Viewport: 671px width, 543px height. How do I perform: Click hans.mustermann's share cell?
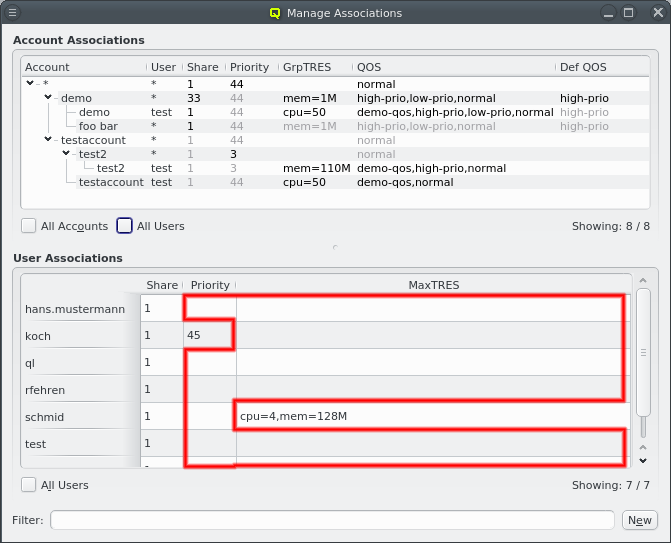[x=162, y=308]
